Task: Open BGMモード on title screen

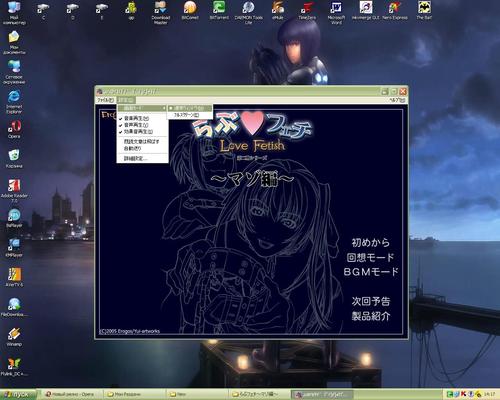Action: click(x=371, y=272)
